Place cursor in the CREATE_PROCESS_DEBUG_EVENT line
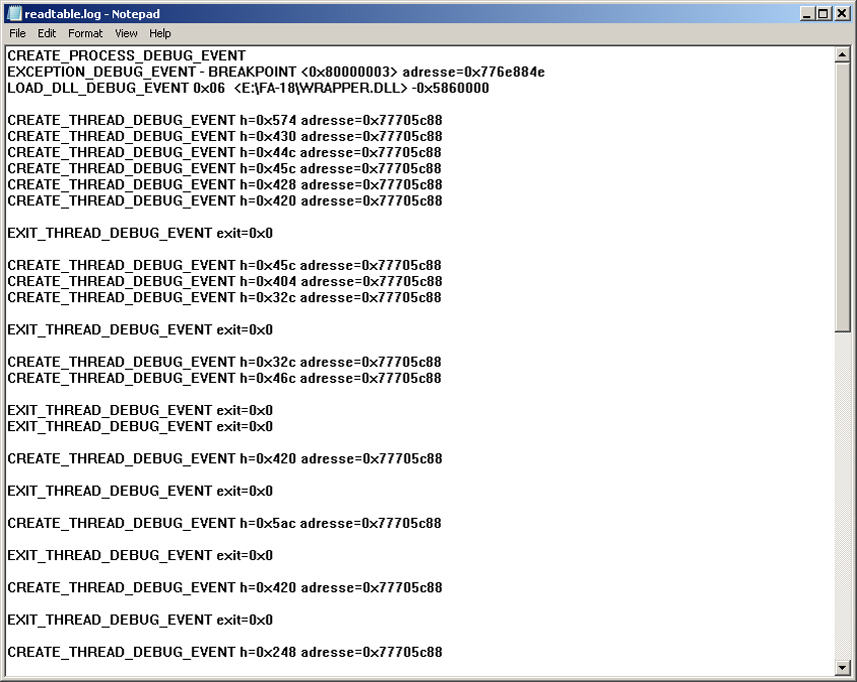The height and width of the screenshot is (682, 857). [x=126, y=56]
